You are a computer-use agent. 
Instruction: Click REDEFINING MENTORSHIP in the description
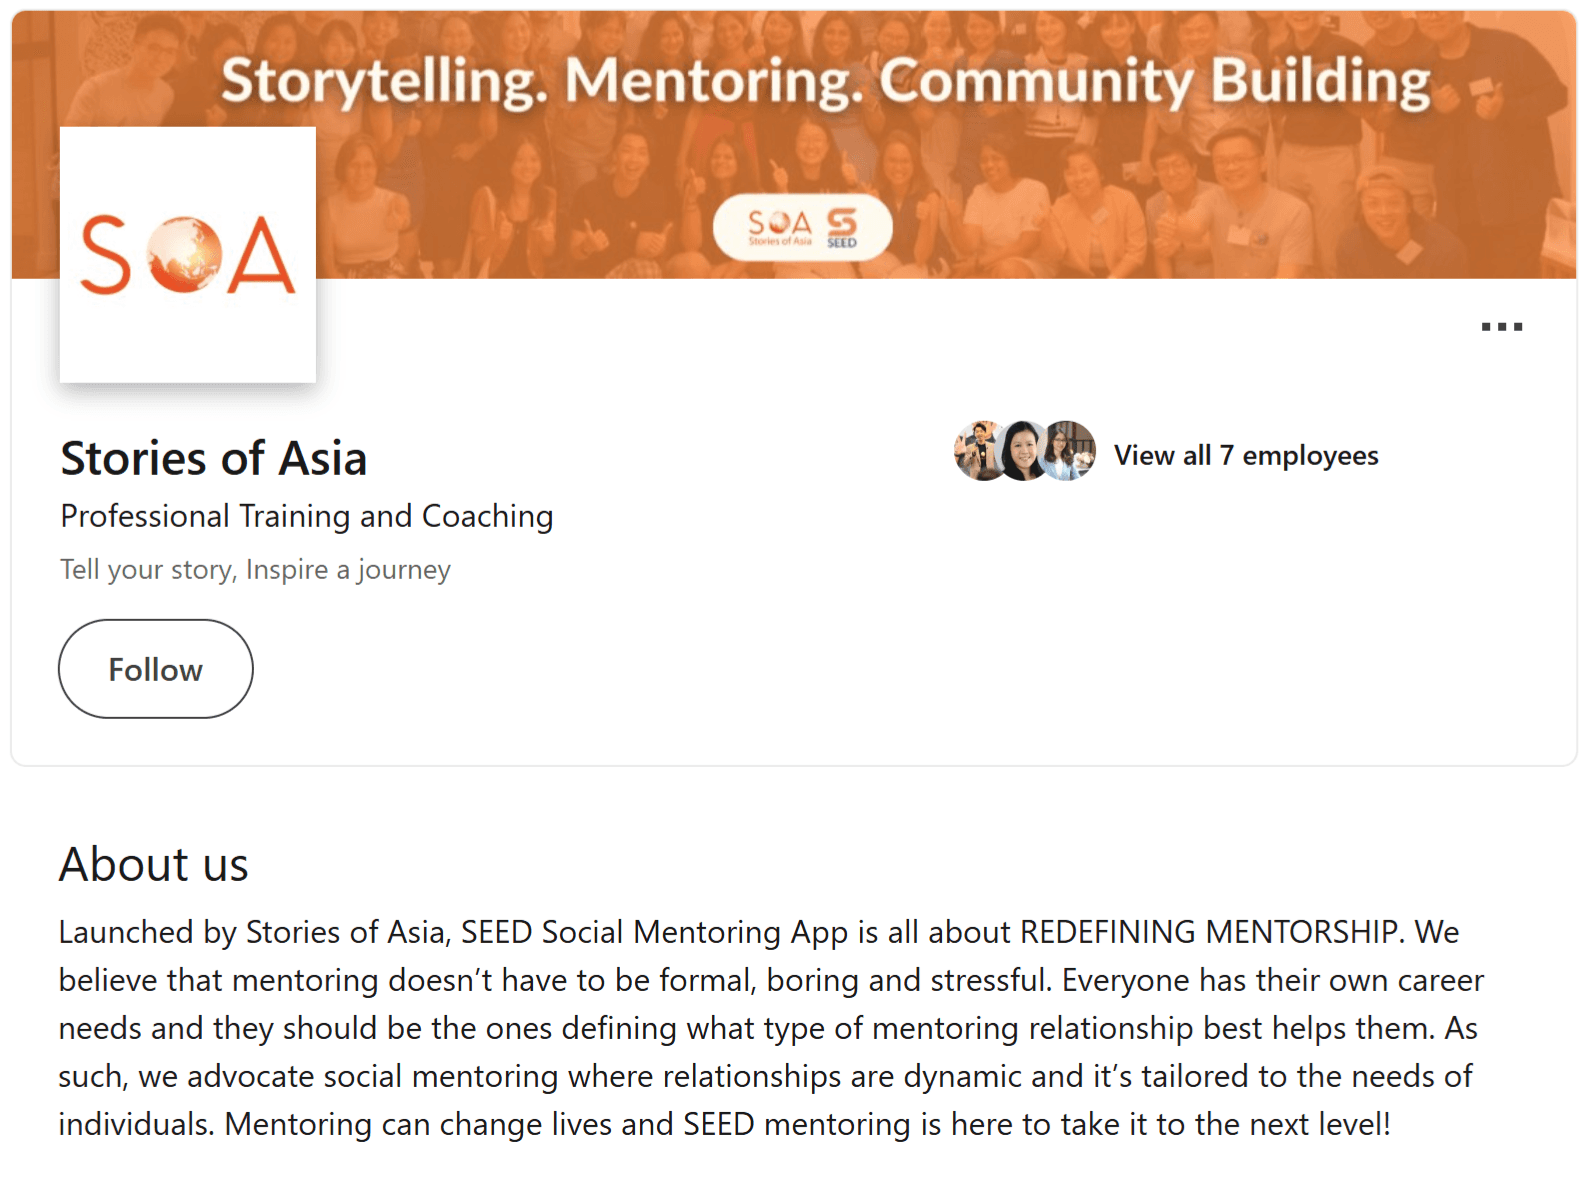(1207, 932)
